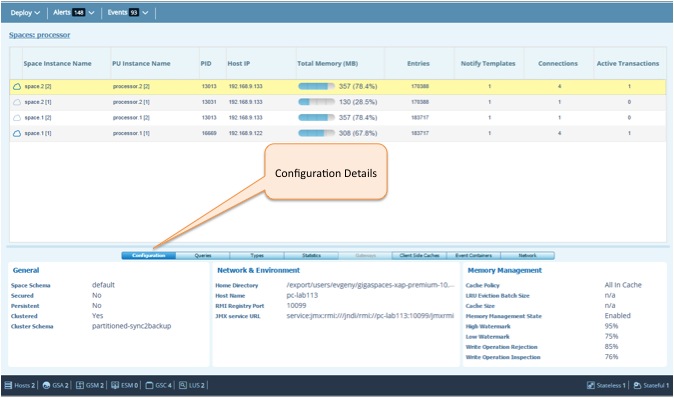Click the Events count badge 93
The image size is (674, 398).
tap(134, 13)
